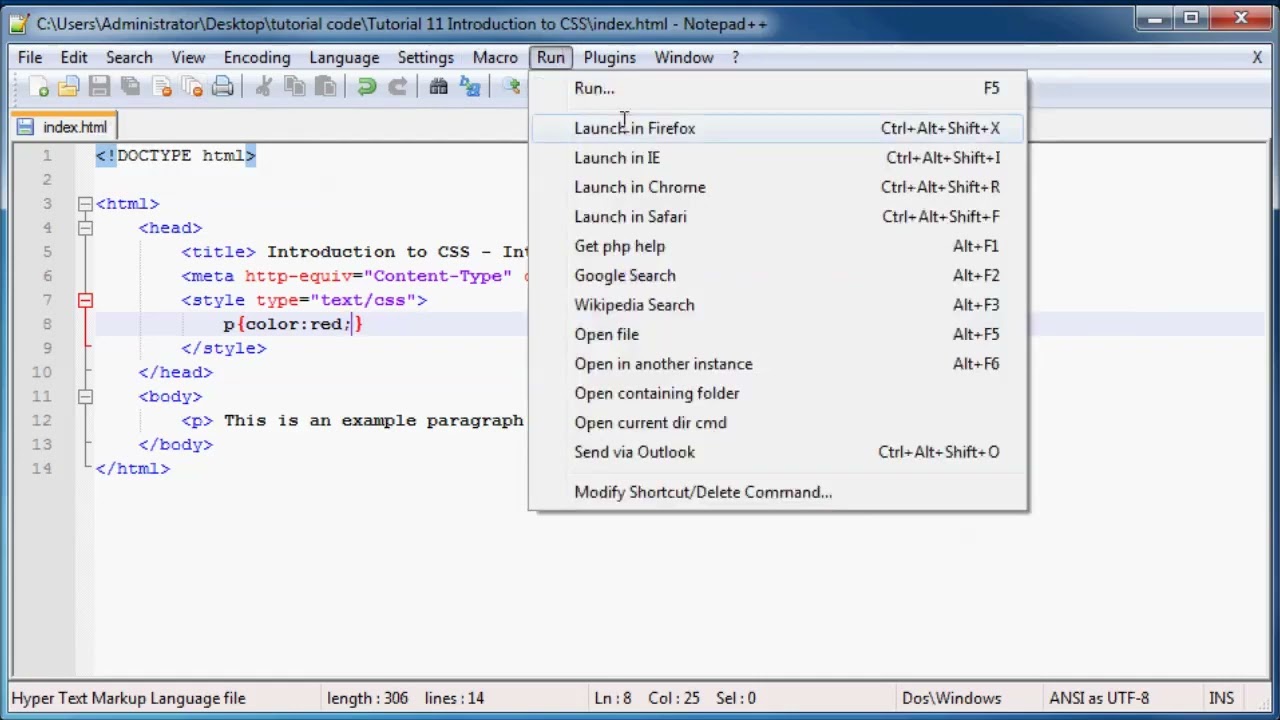Click line number 14 in the margin
Image resolution: width=1280 pixels, height=720 pixels.
41,468
